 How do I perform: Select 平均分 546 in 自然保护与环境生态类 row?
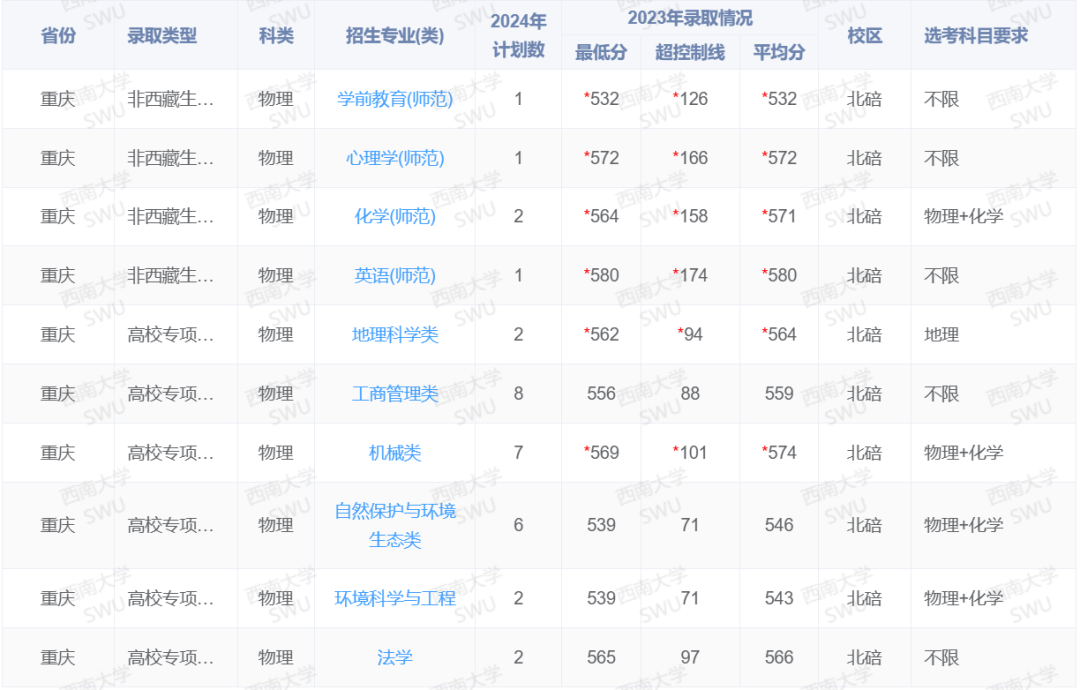click(x=778, y=525)
